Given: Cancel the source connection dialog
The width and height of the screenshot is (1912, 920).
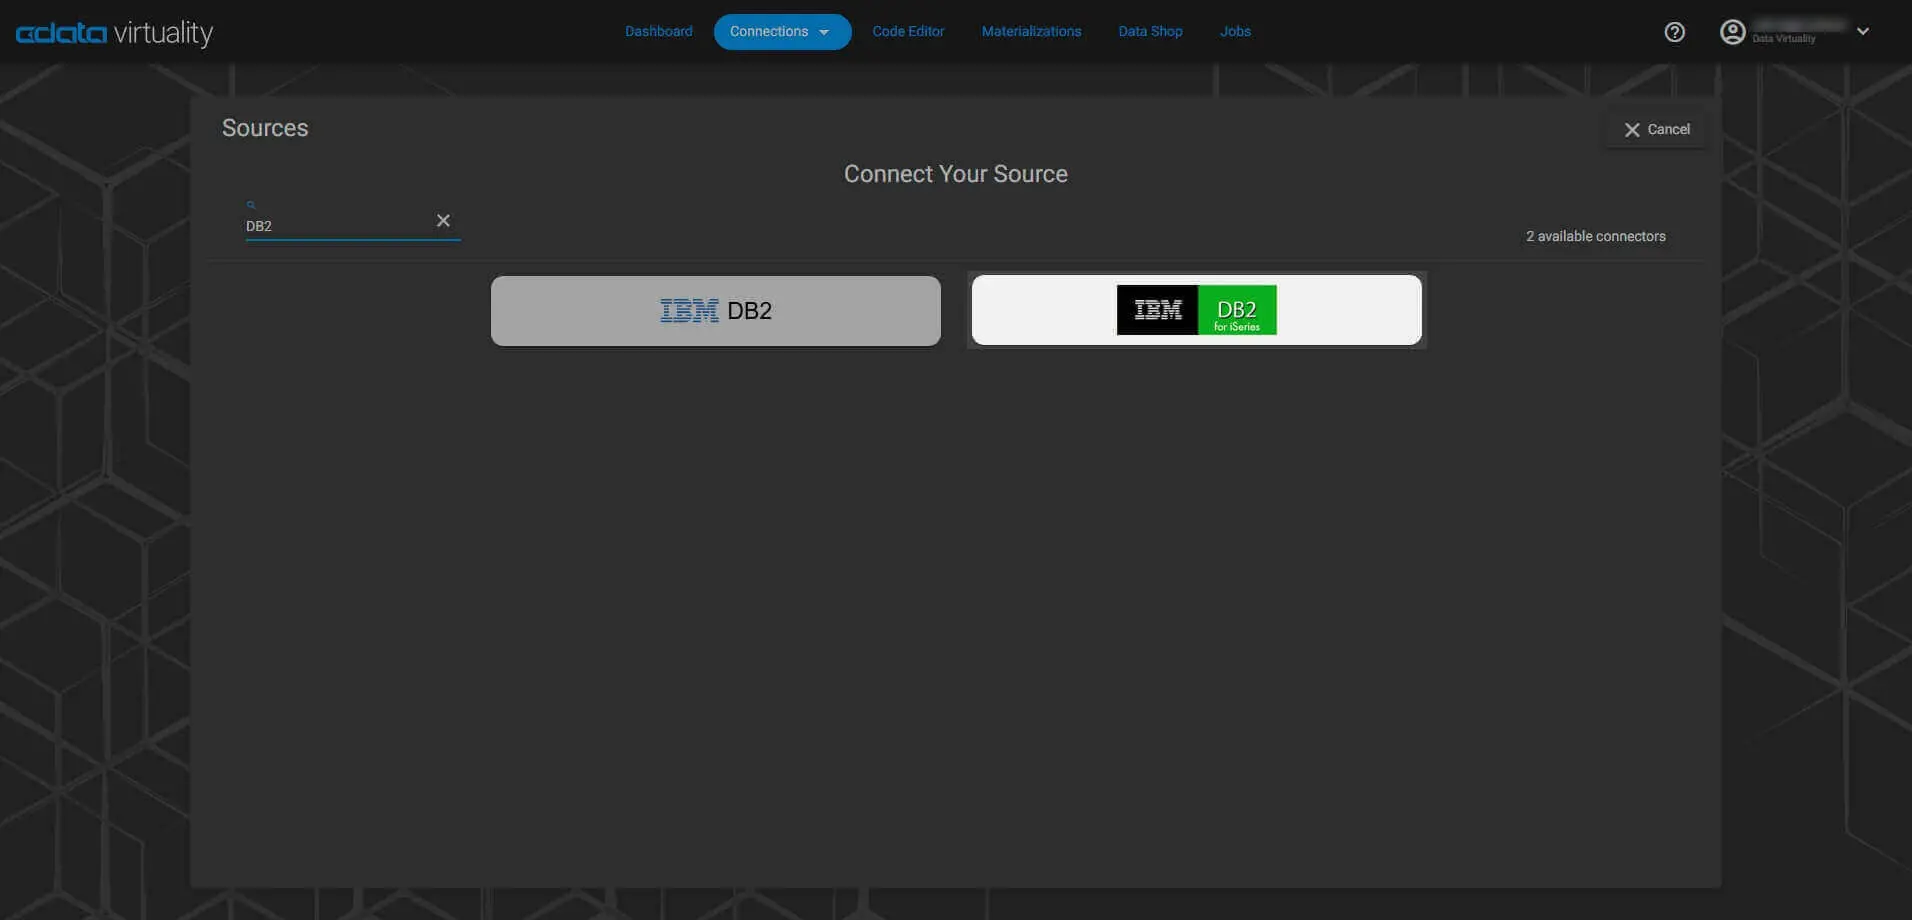Looking at the screenshot, I should coord(1656,130).
